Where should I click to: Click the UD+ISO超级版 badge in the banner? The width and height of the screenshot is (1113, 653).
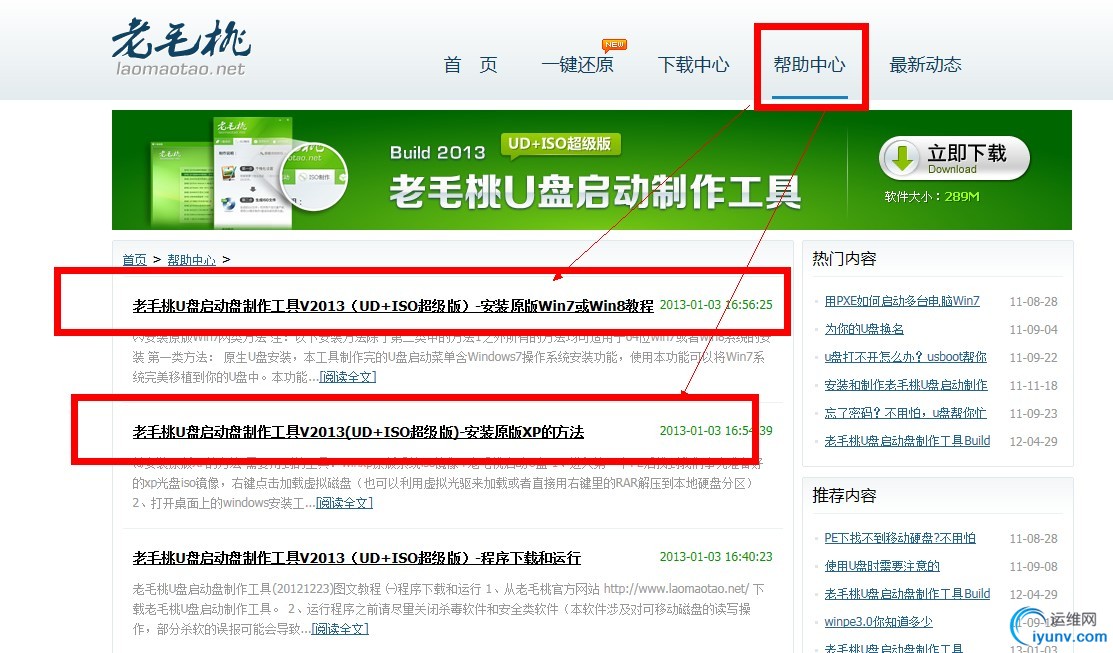[560, 144]
